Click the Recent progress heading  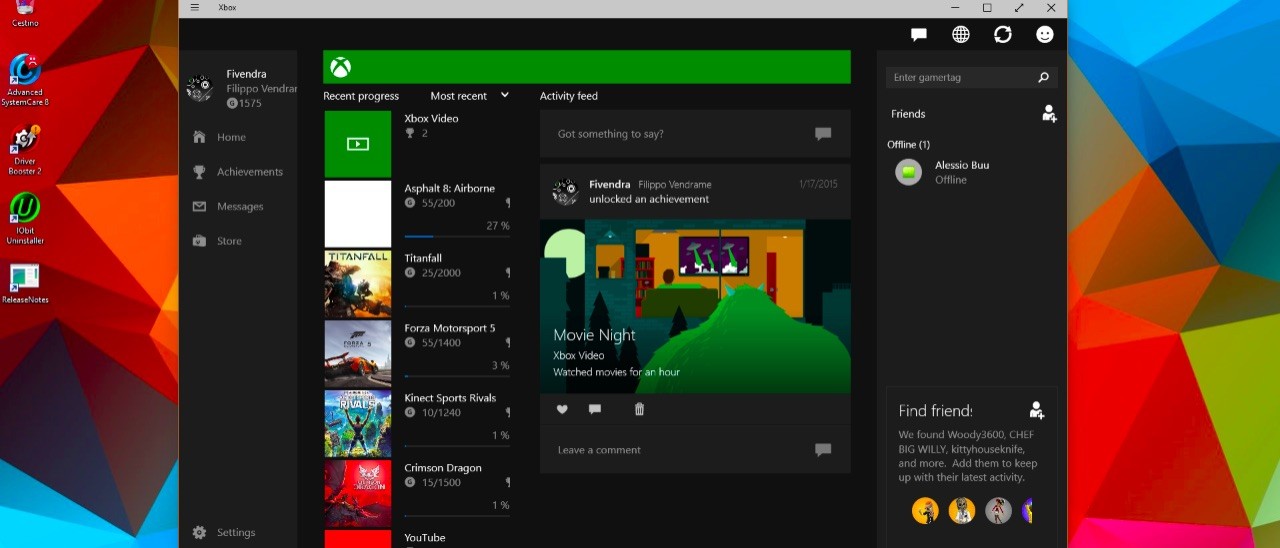click(x=361, y=96)
